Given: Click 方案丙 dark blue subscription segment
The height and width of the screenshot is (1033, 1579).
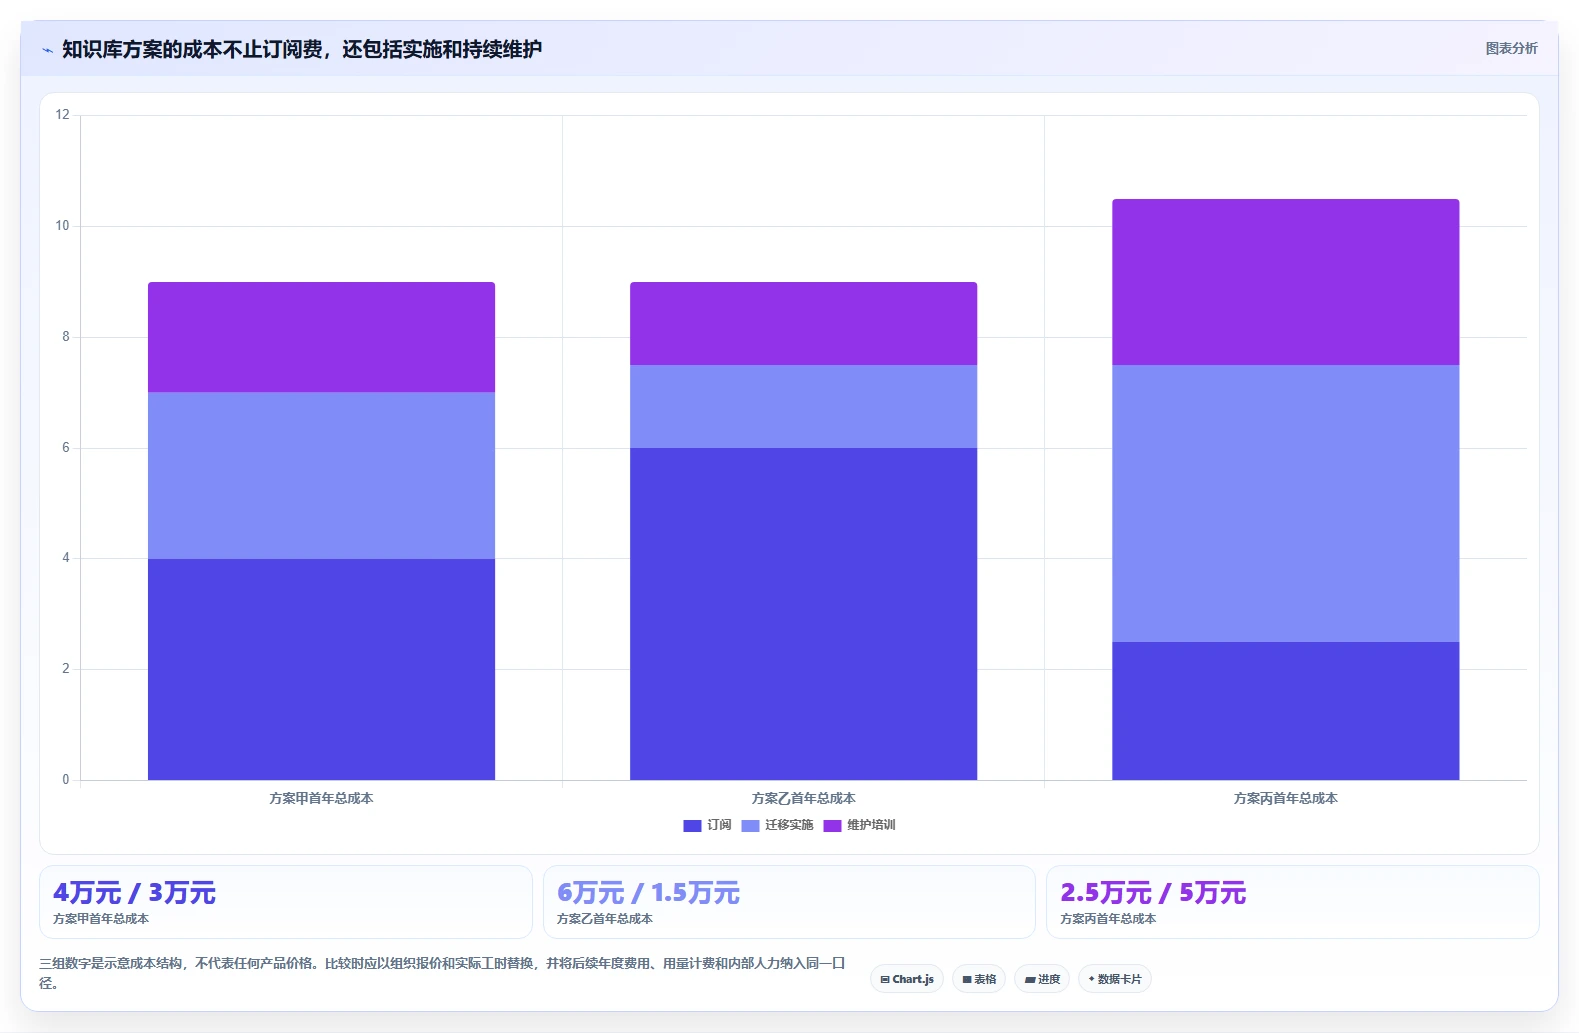Looking at the screenshot, I should pos(1285,711).
